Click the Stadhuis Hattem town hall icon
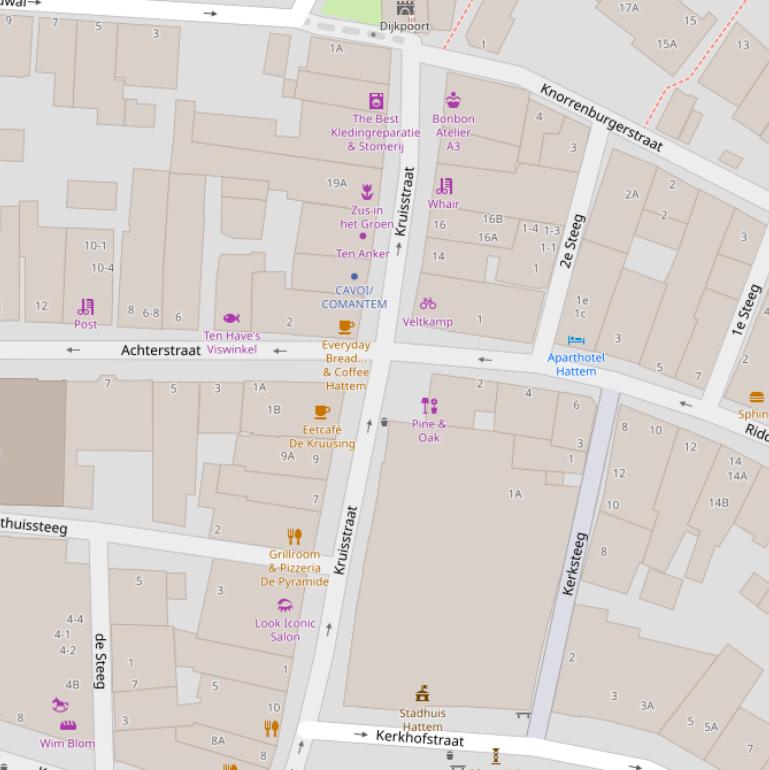769x770 pixels. click(x=422, y=694)
